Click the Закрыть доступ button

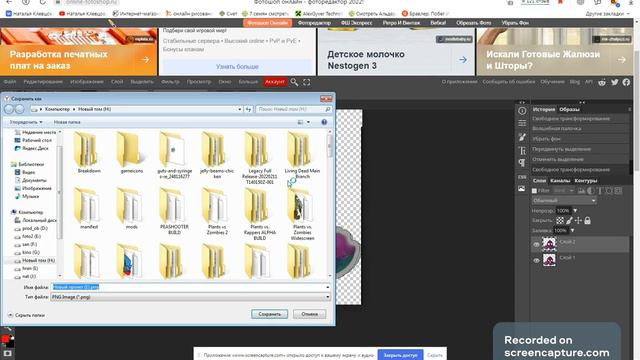pyautogui.click(x=400, y=355)
